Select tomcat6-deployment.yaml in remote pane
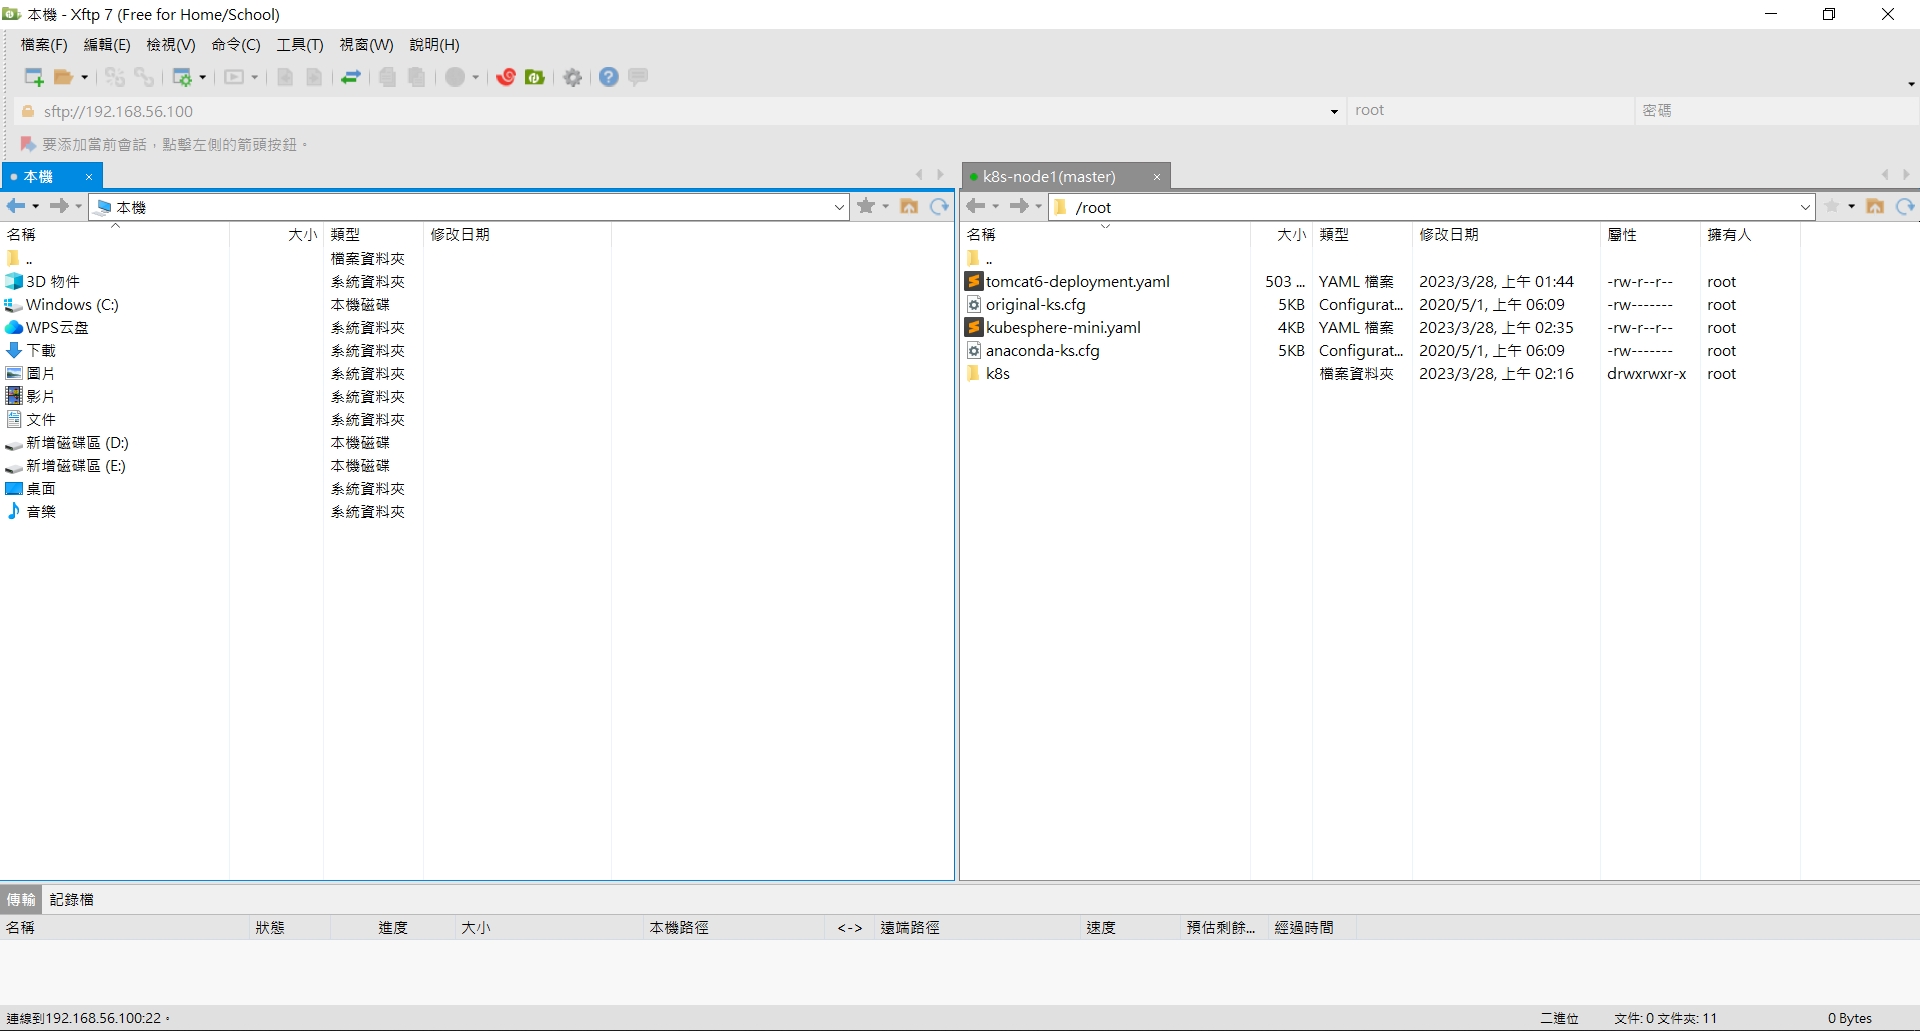The height and width of the screenshot is (1031, 1920). tap(1078, 282)
